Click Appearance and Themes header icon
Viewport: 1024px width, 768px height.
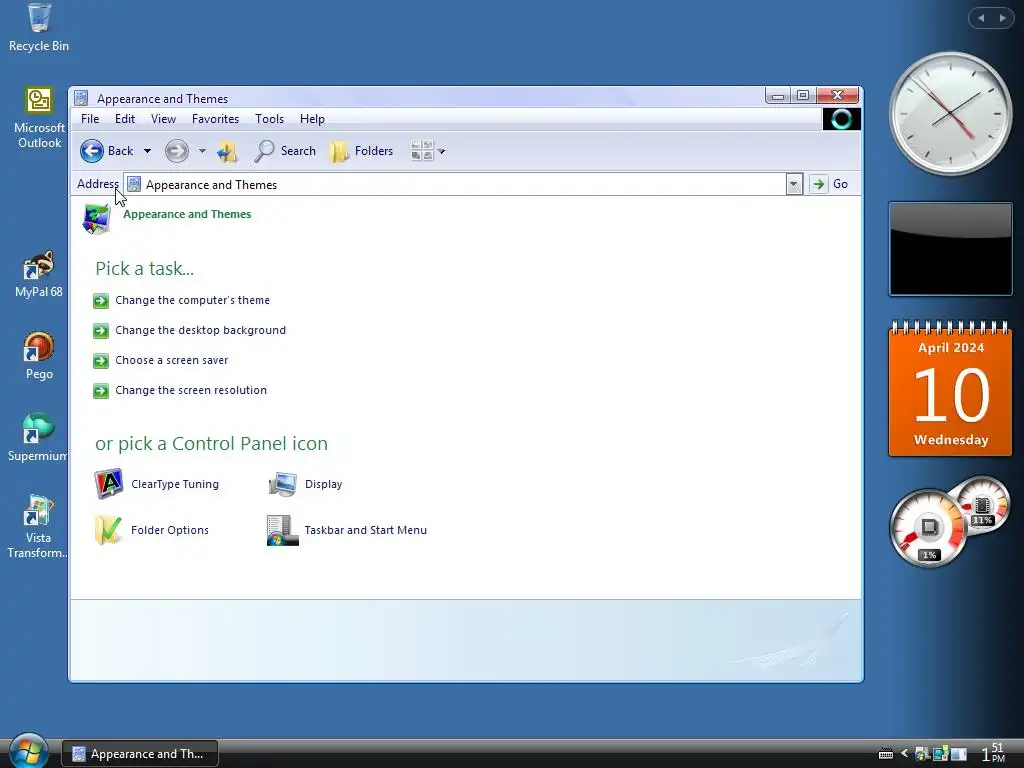click(96, 218)
